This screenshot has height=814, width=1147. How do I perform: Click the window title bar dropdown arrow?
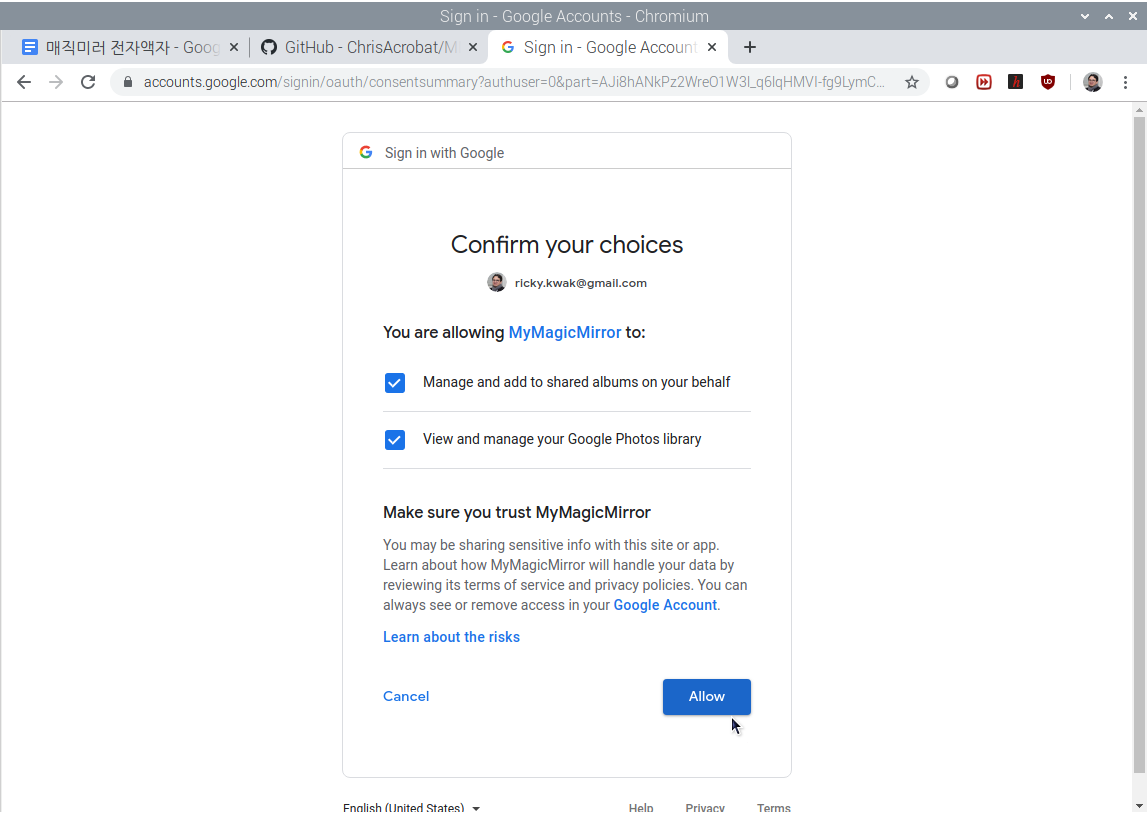[1085, 16]
